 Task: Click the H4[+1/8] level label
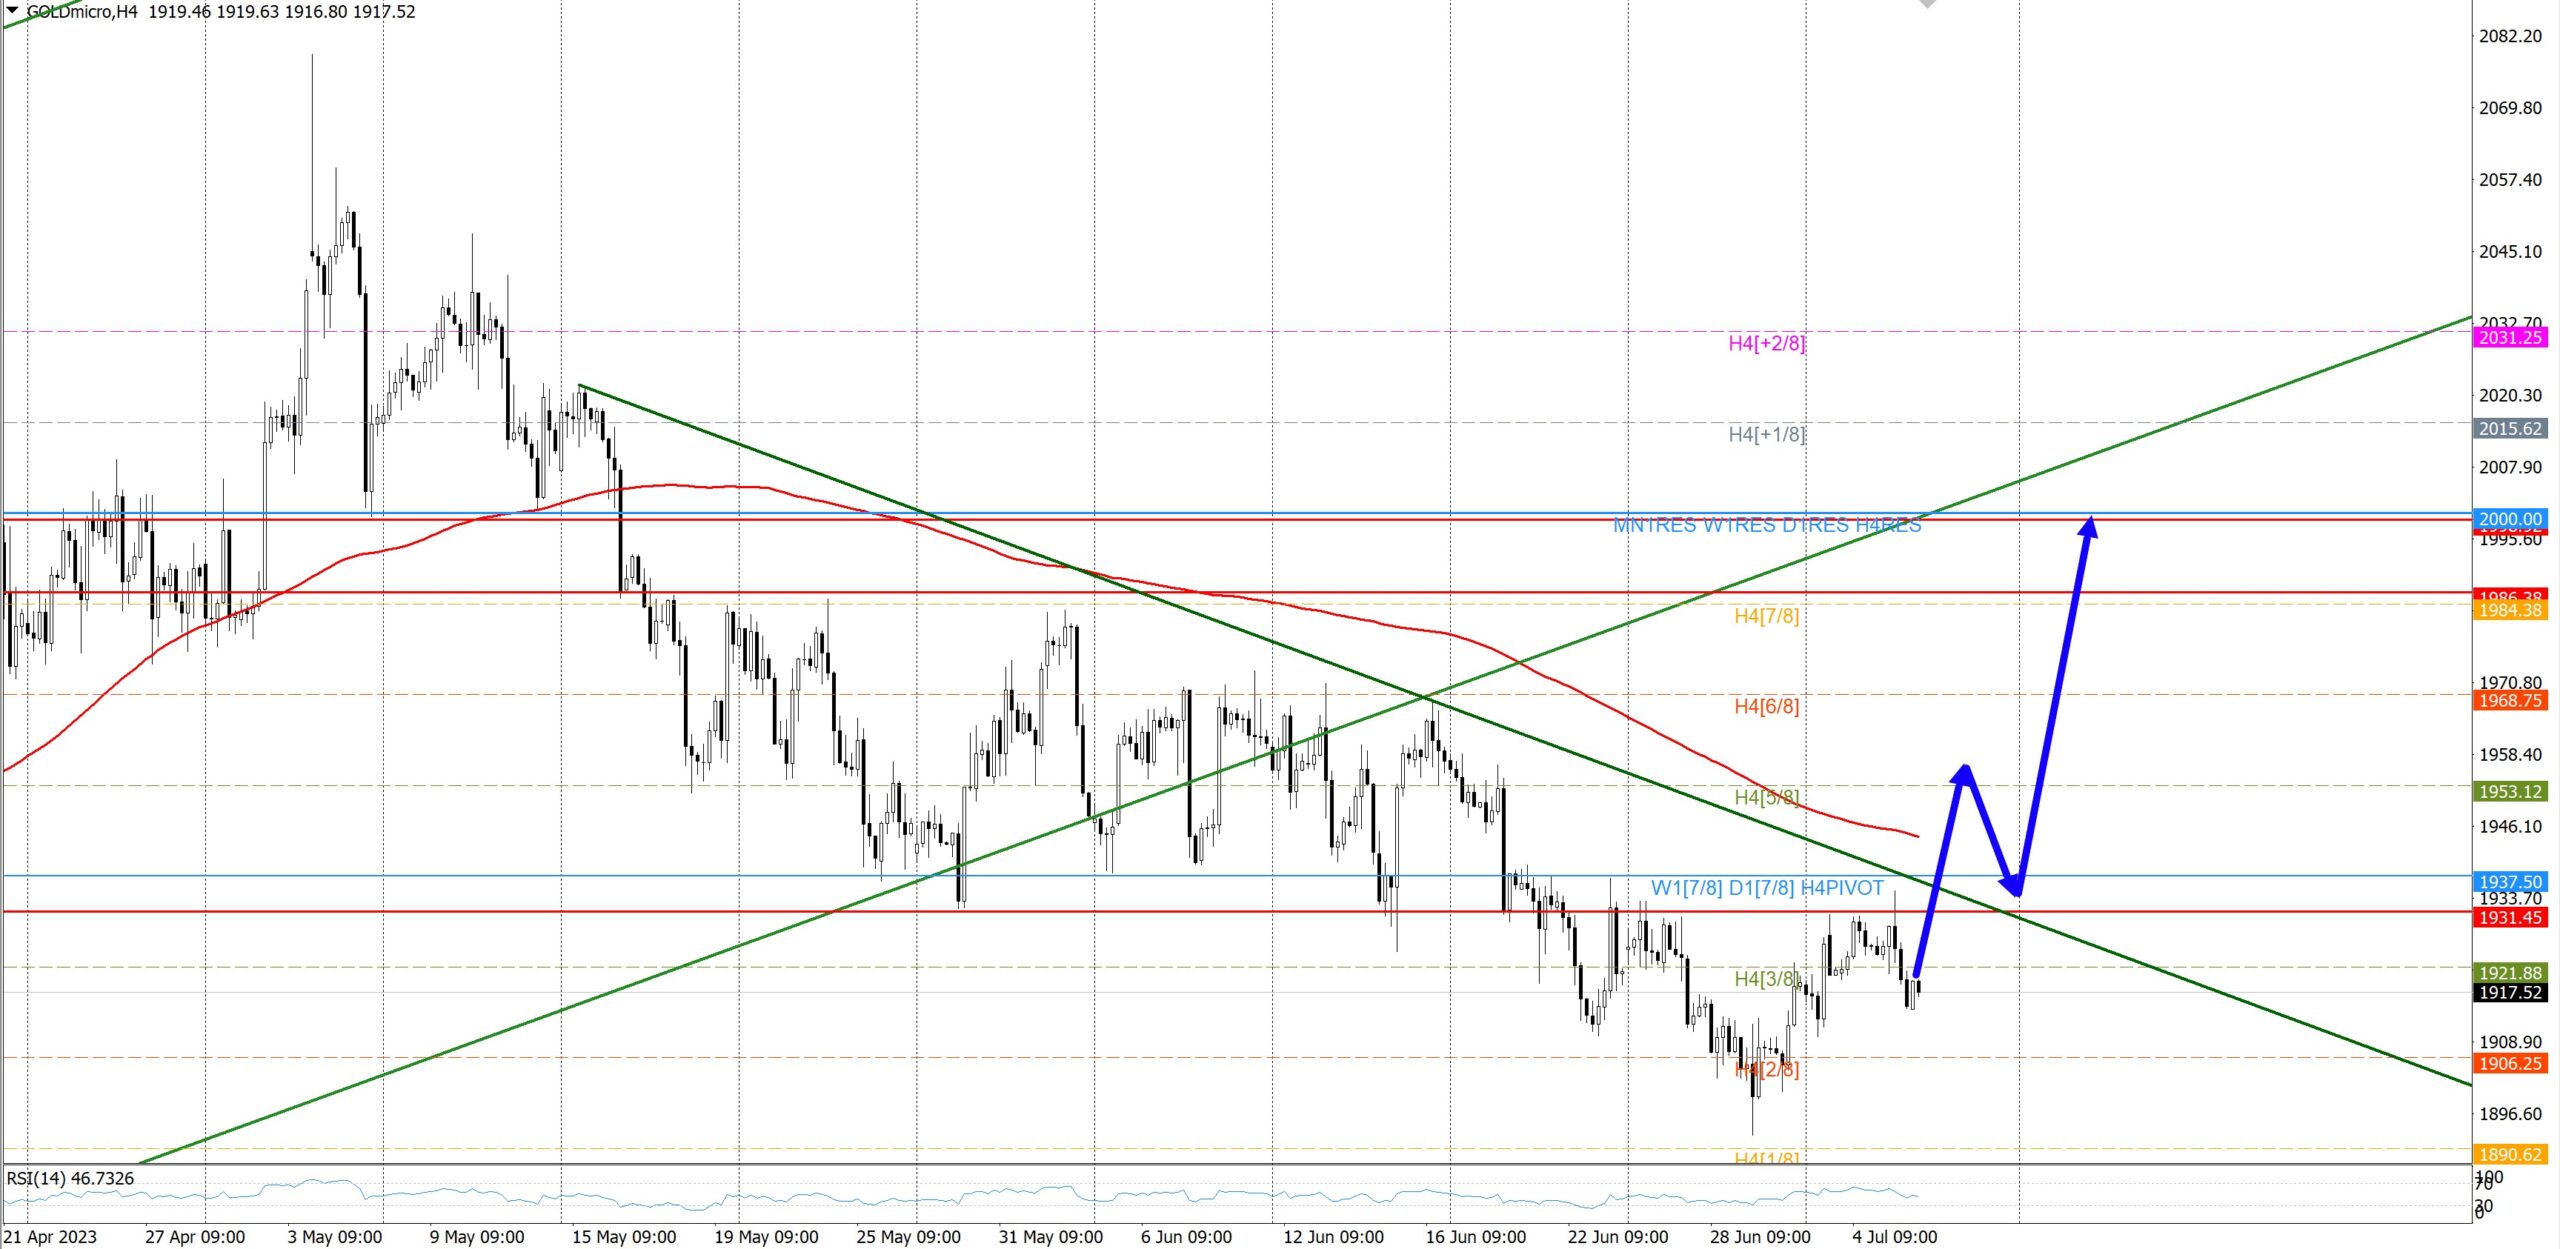coord(1766,435)
